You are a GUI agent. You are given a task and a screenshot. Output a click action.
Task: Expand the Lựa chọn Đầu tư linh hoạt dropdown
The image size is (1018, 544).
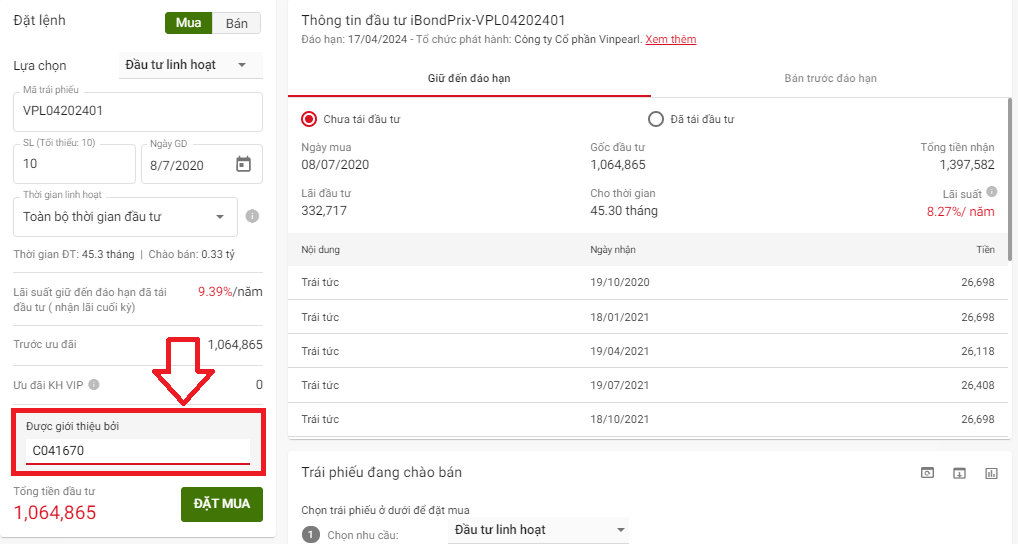click(x=189, y=65)
